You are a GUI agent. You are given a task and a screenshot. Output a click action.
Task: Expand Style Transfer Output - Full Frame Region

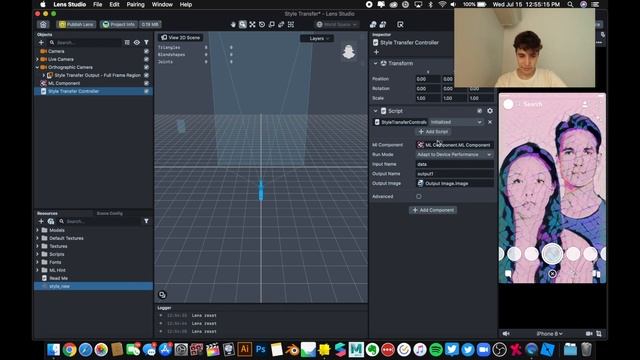pyautogui.click(x=44, y=75)
